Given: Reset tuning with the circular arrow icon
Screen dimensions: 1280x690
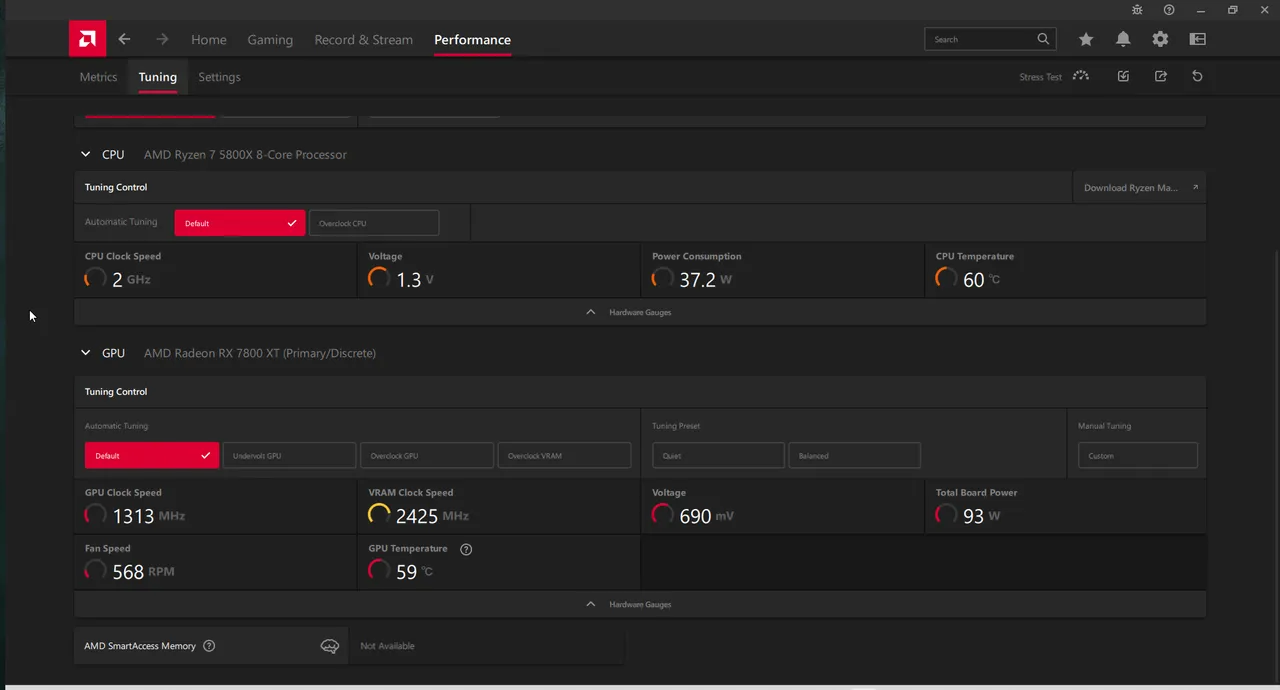Looking at the screenshot, I should click(1197, 76).
